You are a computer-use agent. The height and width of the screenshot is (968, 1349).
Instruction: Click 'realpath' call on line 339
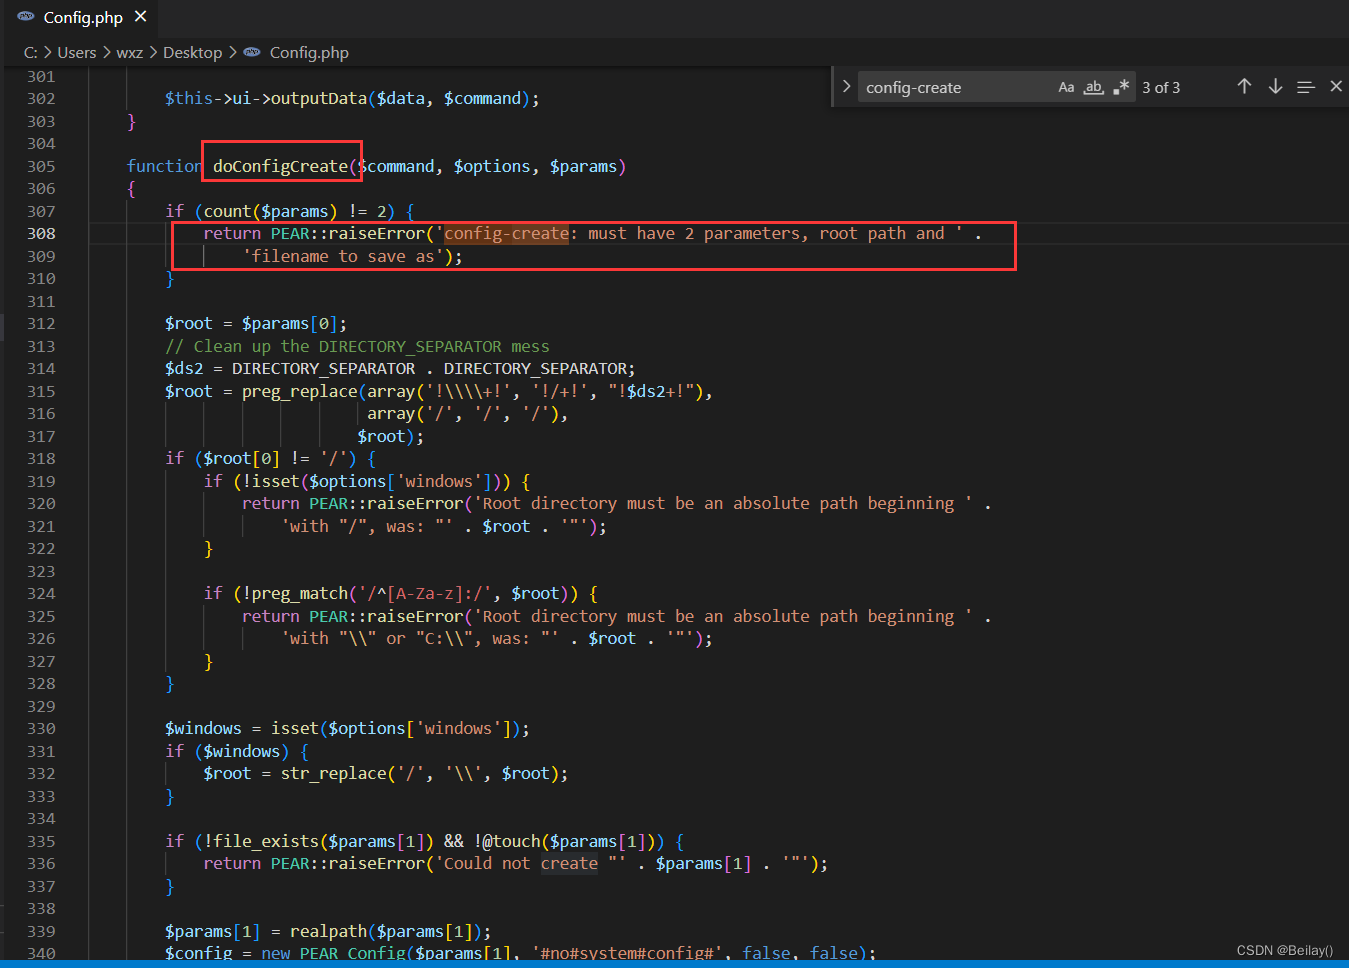(x=328, y=932)
